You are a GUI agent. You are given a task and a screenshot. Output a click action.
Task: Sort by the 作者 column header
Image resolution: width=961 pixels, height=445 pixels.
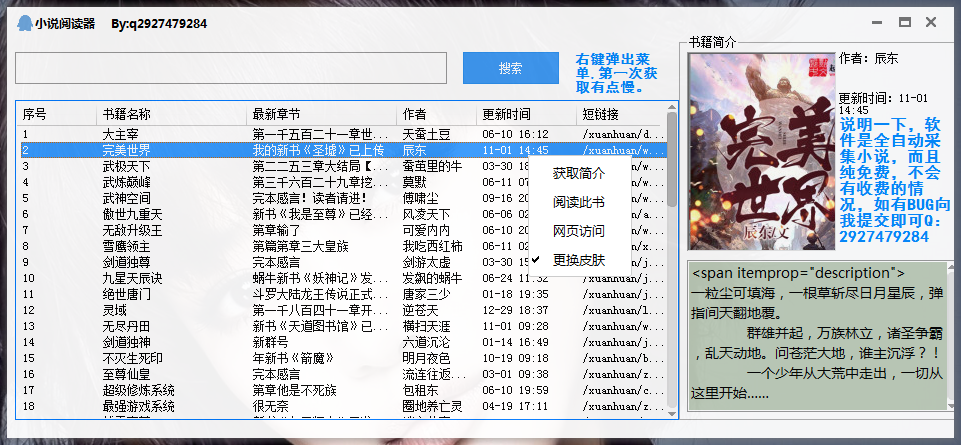(436, 114)
